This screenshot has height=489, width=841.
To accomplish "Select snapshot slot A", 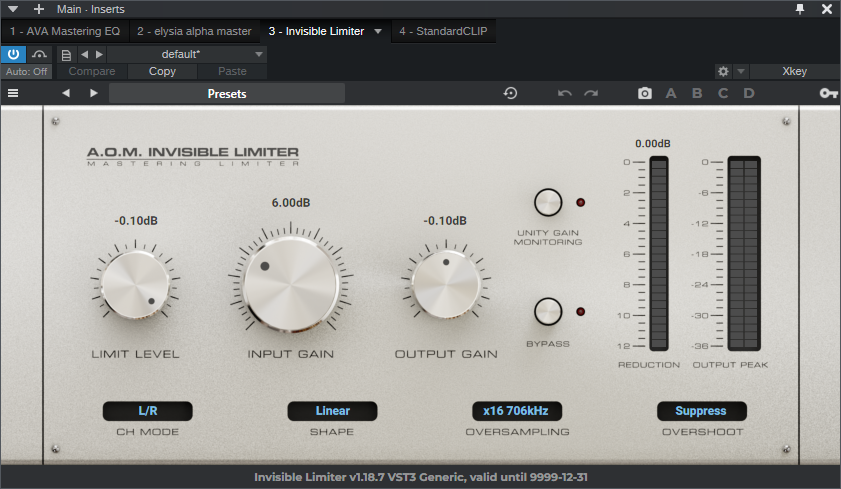I will 671,93.
